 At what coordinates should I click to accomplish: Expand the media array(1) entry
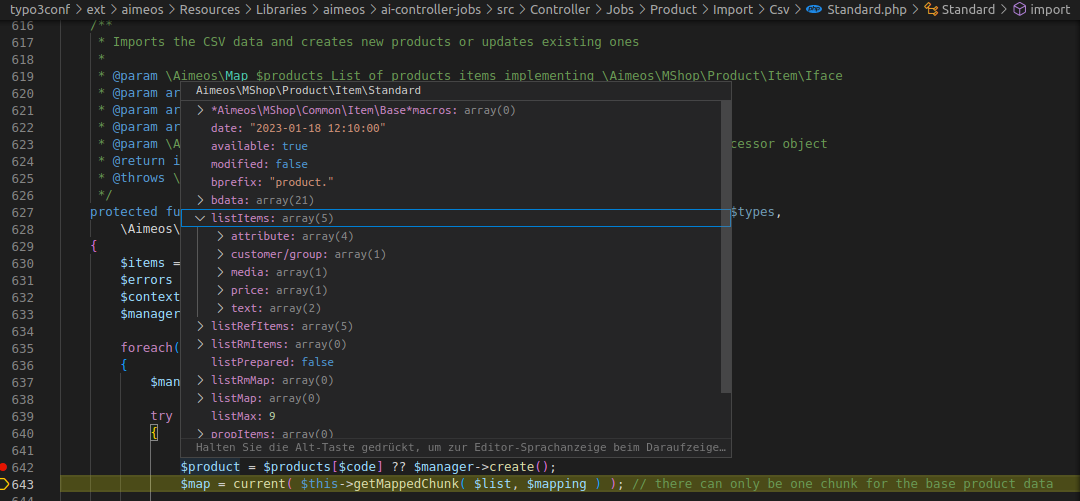tap(220, 272)
